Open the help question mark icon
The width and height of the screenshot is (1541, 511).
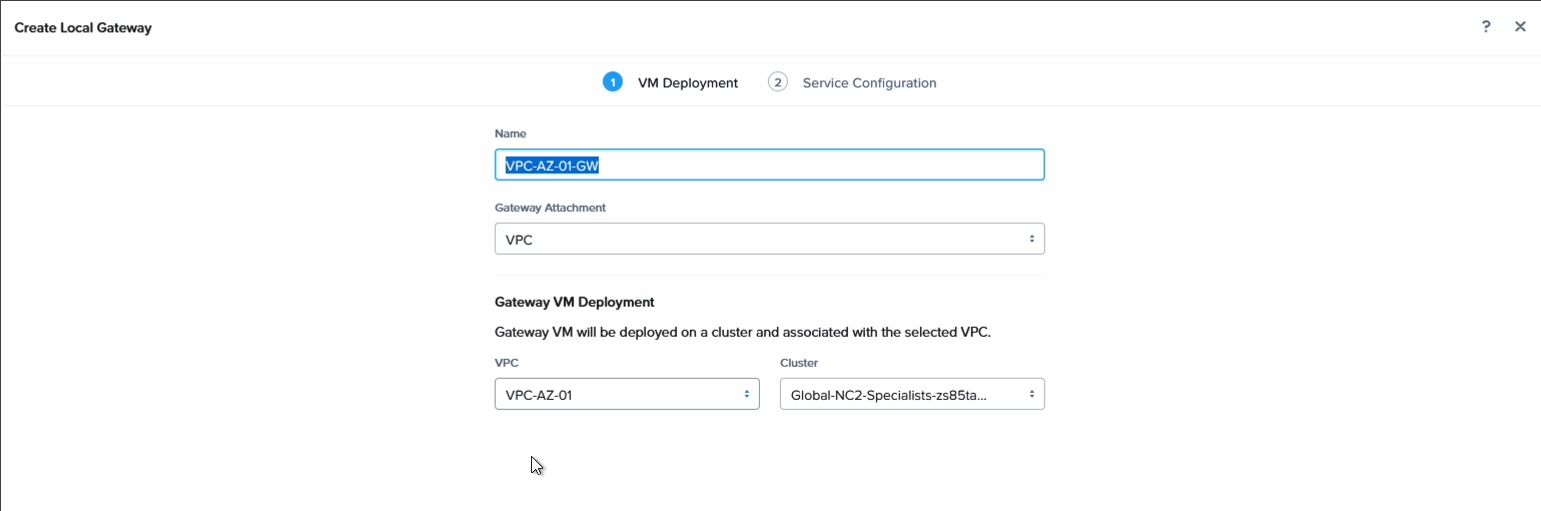[x=1486, y=27]
